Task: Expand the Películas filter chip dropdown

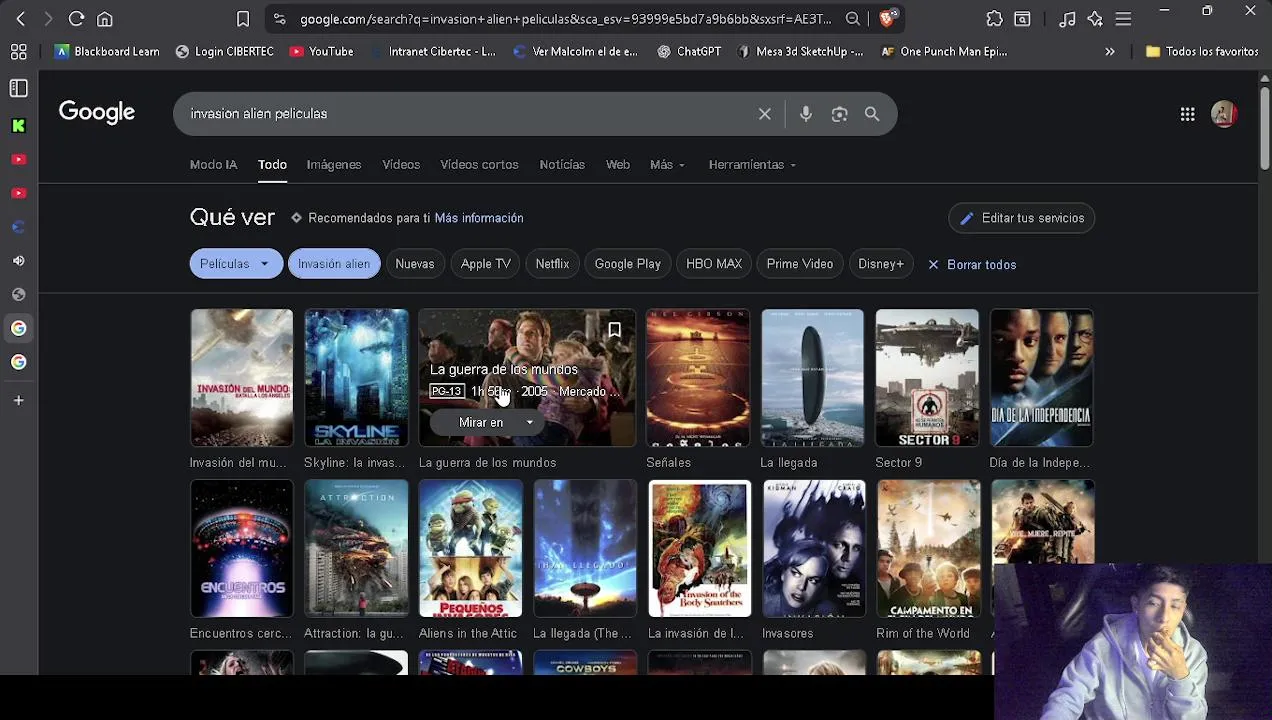Action: click(235, 264)
